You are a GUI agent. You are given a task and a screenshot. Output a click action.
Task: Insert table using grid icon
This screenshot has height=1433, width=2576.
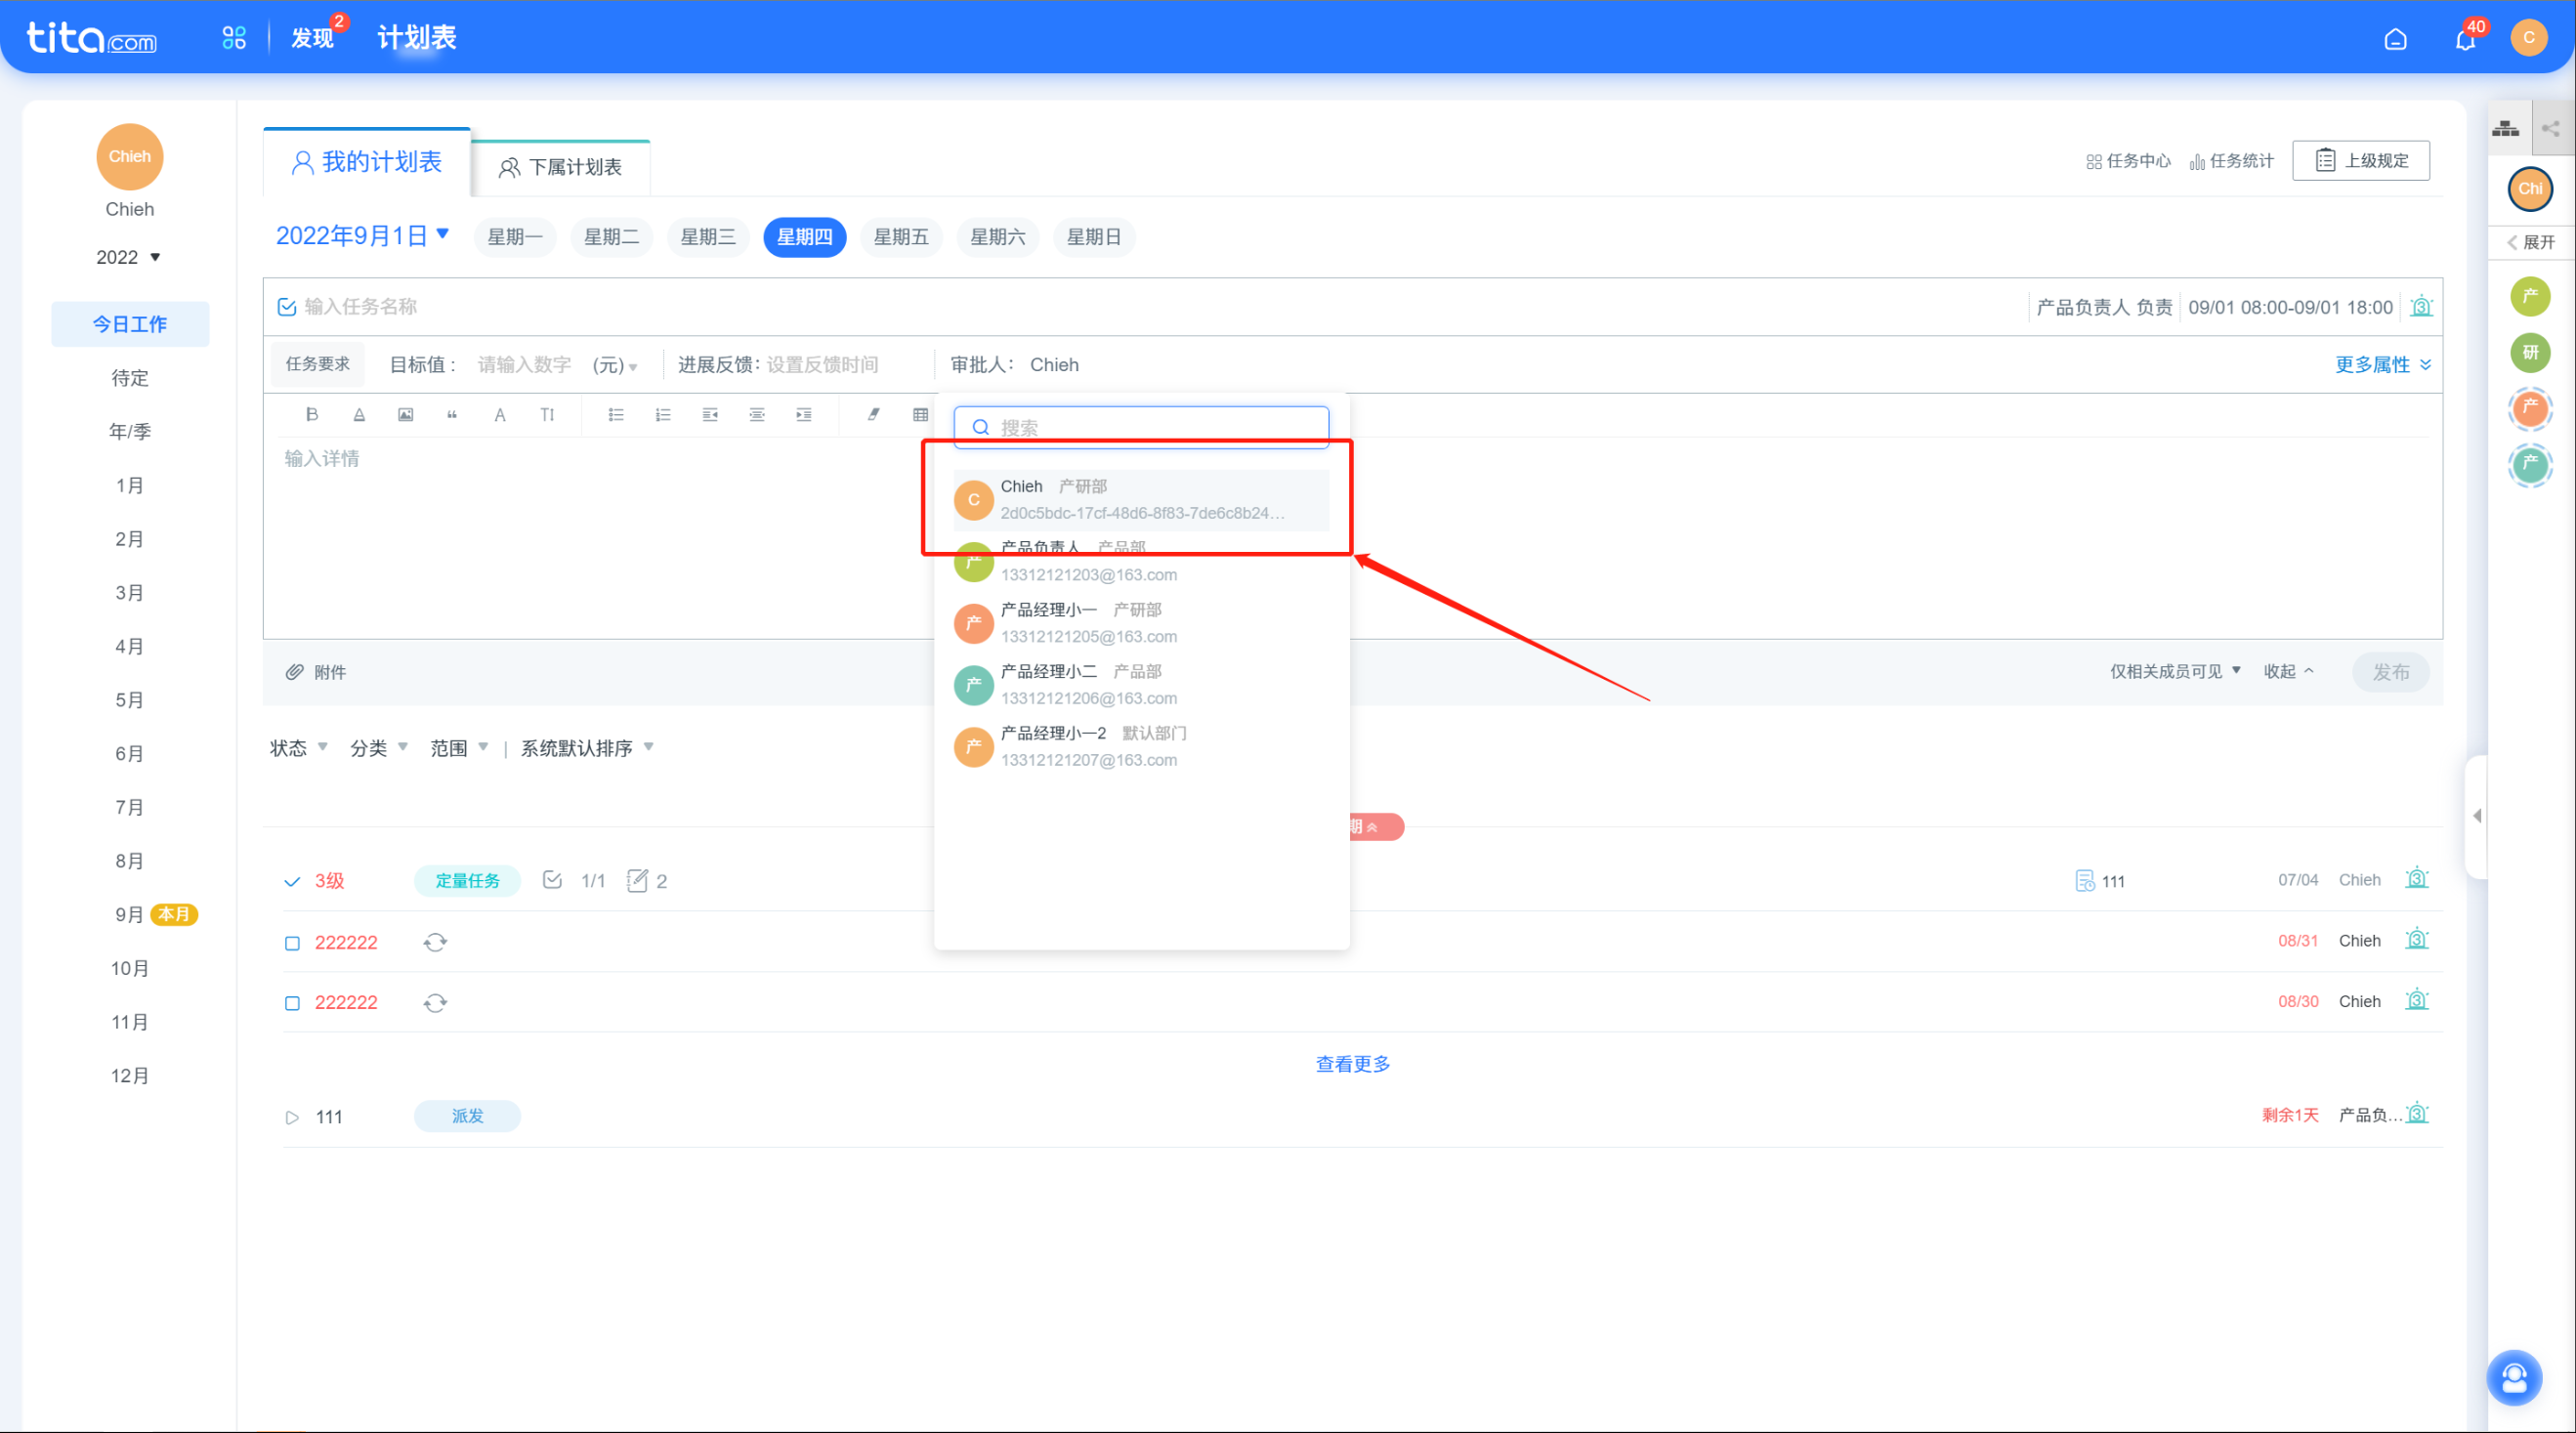click(920, 414)
